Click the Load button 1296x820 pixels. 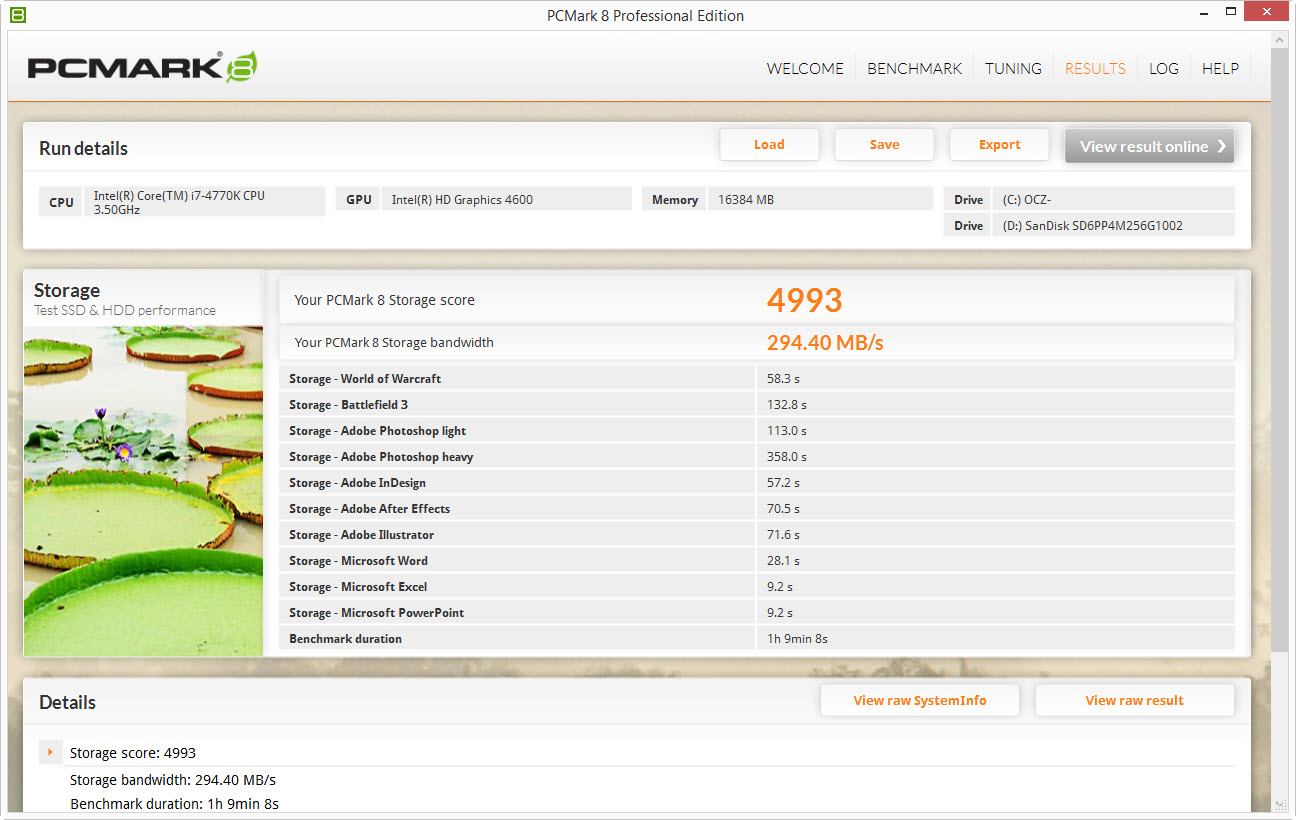click(x=769, y=145)
